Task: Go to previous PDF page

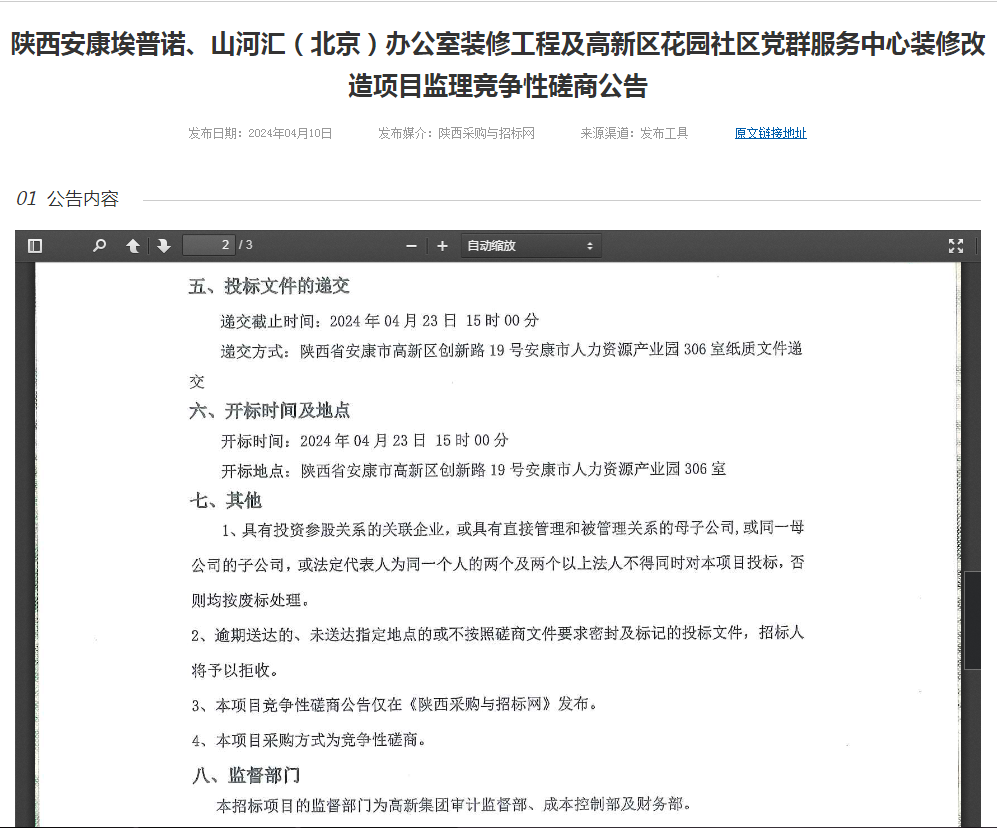Action: 133,245
